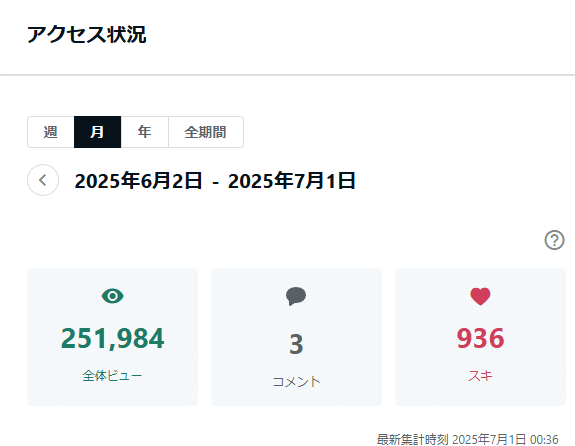Click the gray comment bubble icon

click(296, 296)
